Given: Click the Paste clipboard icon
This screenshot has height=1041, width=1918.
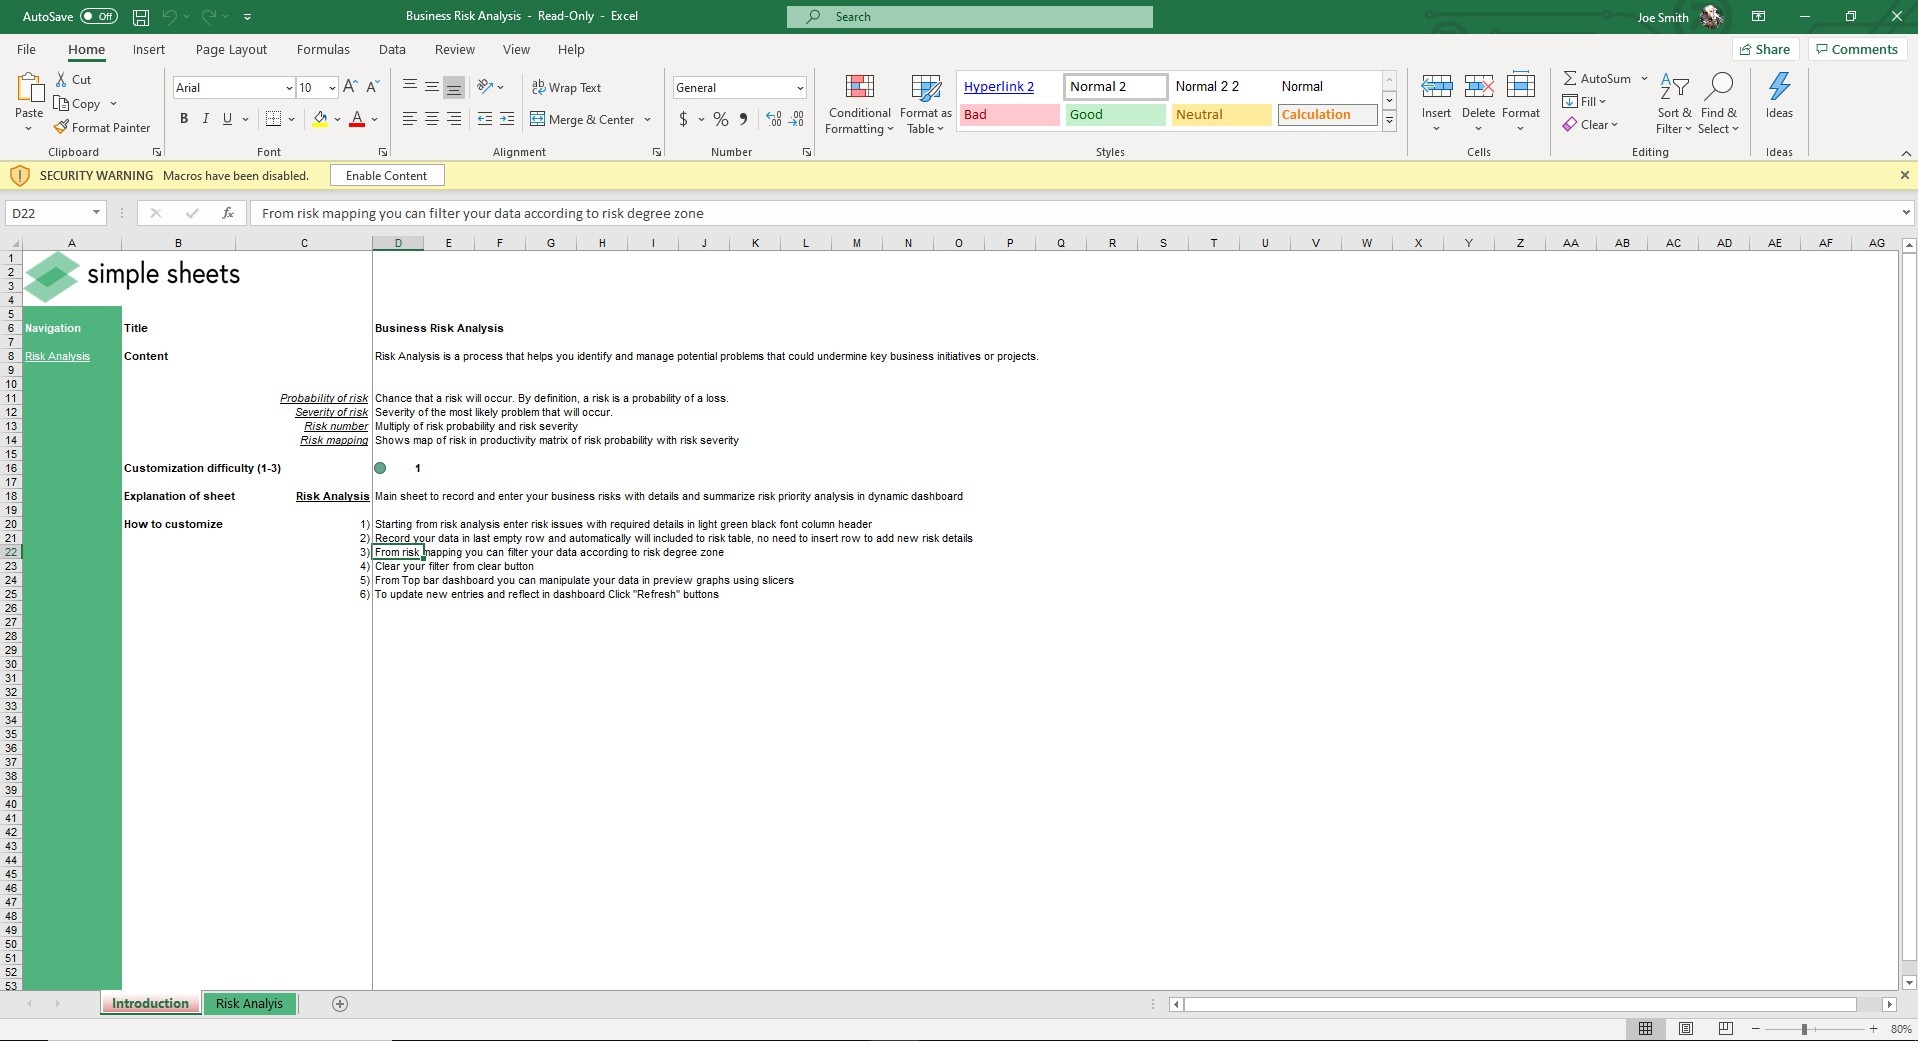Looking at the screenshot, I should click(29, 89).
